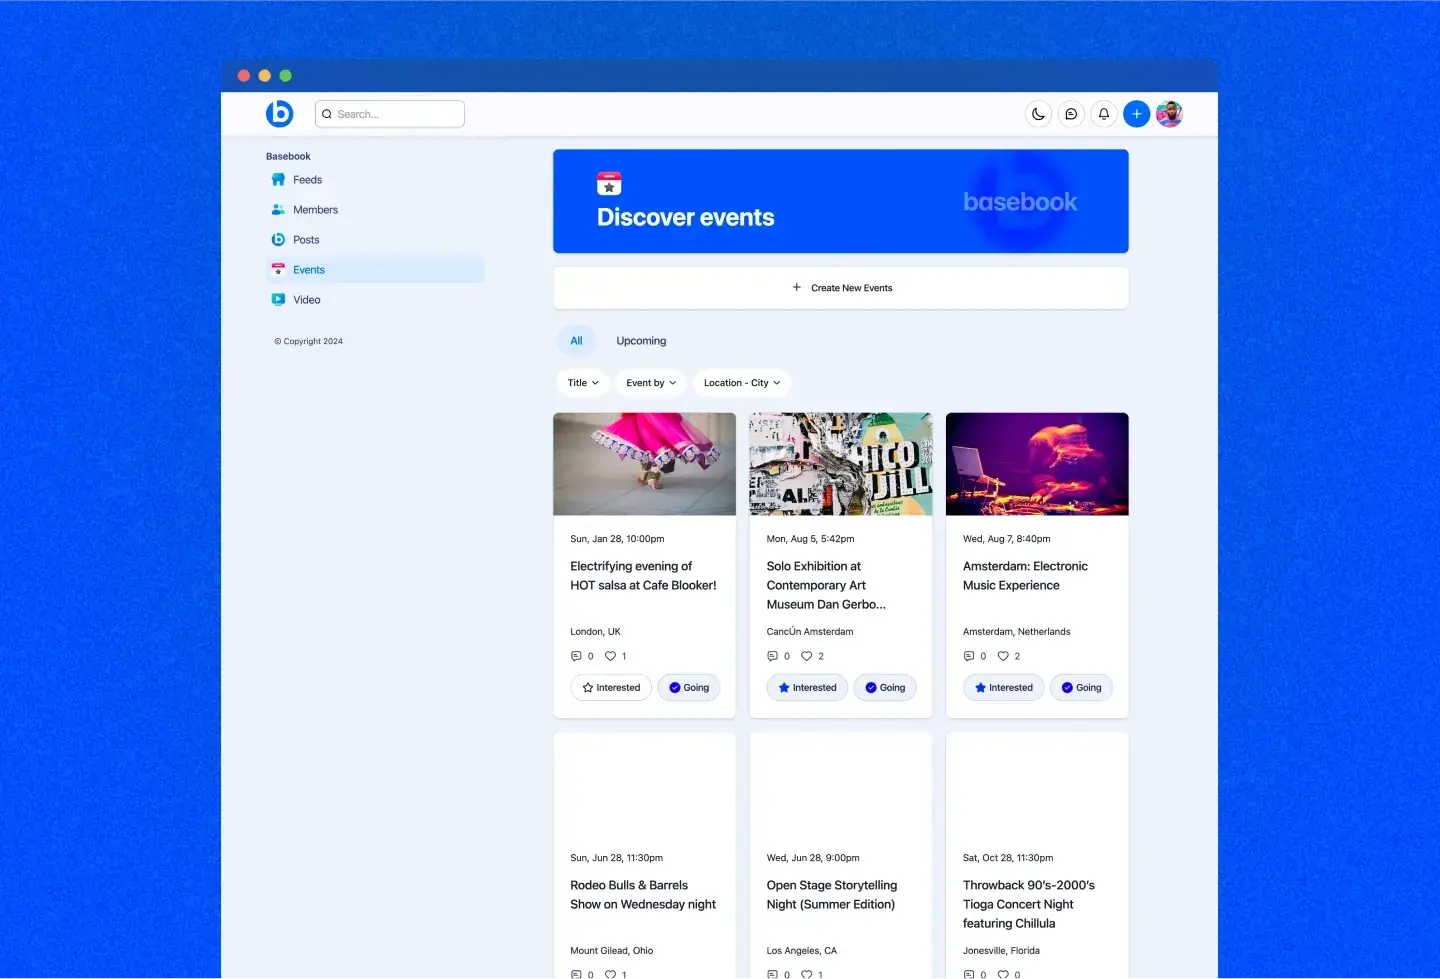Switch to the All tab
Image resolution: width=1440 pixels, height=979 pixels.
coord(576,341)
